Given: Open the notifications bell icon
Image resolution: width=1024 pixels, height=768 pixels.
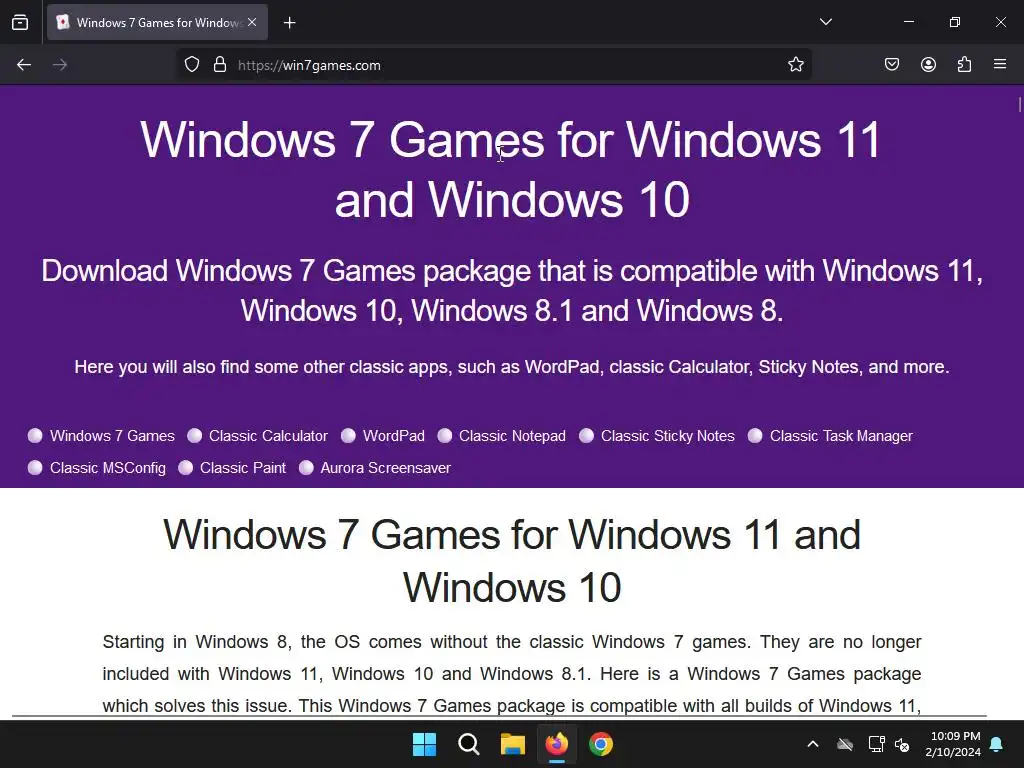Looking at the screenshot, I should [997, 744].
